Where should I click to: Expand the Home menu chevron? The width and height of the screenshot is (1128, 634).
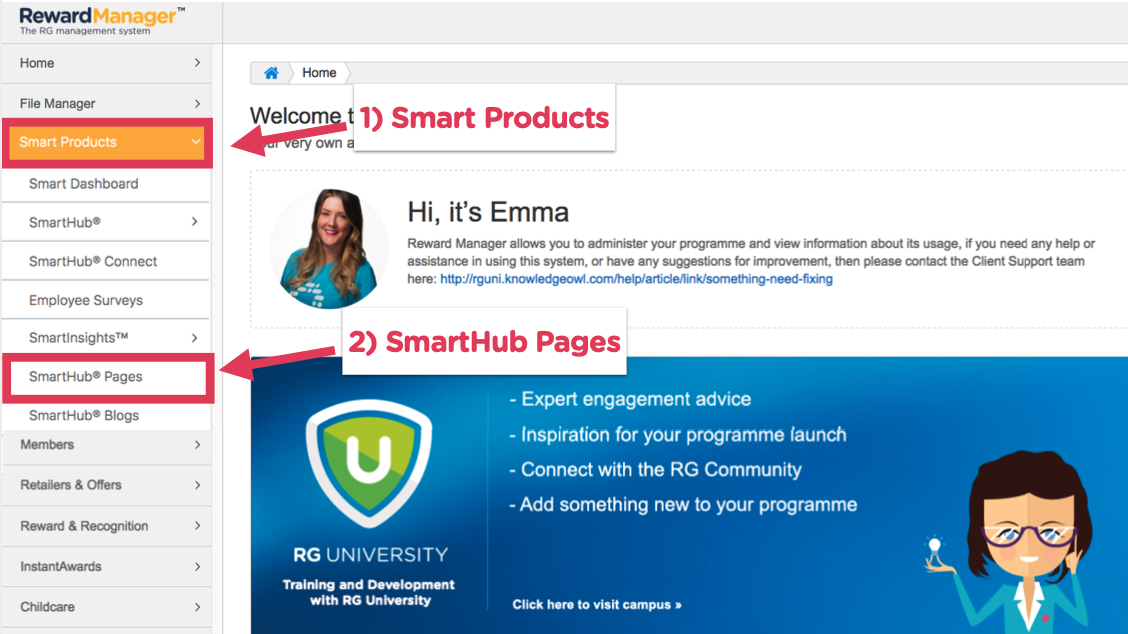click(197, 63)
